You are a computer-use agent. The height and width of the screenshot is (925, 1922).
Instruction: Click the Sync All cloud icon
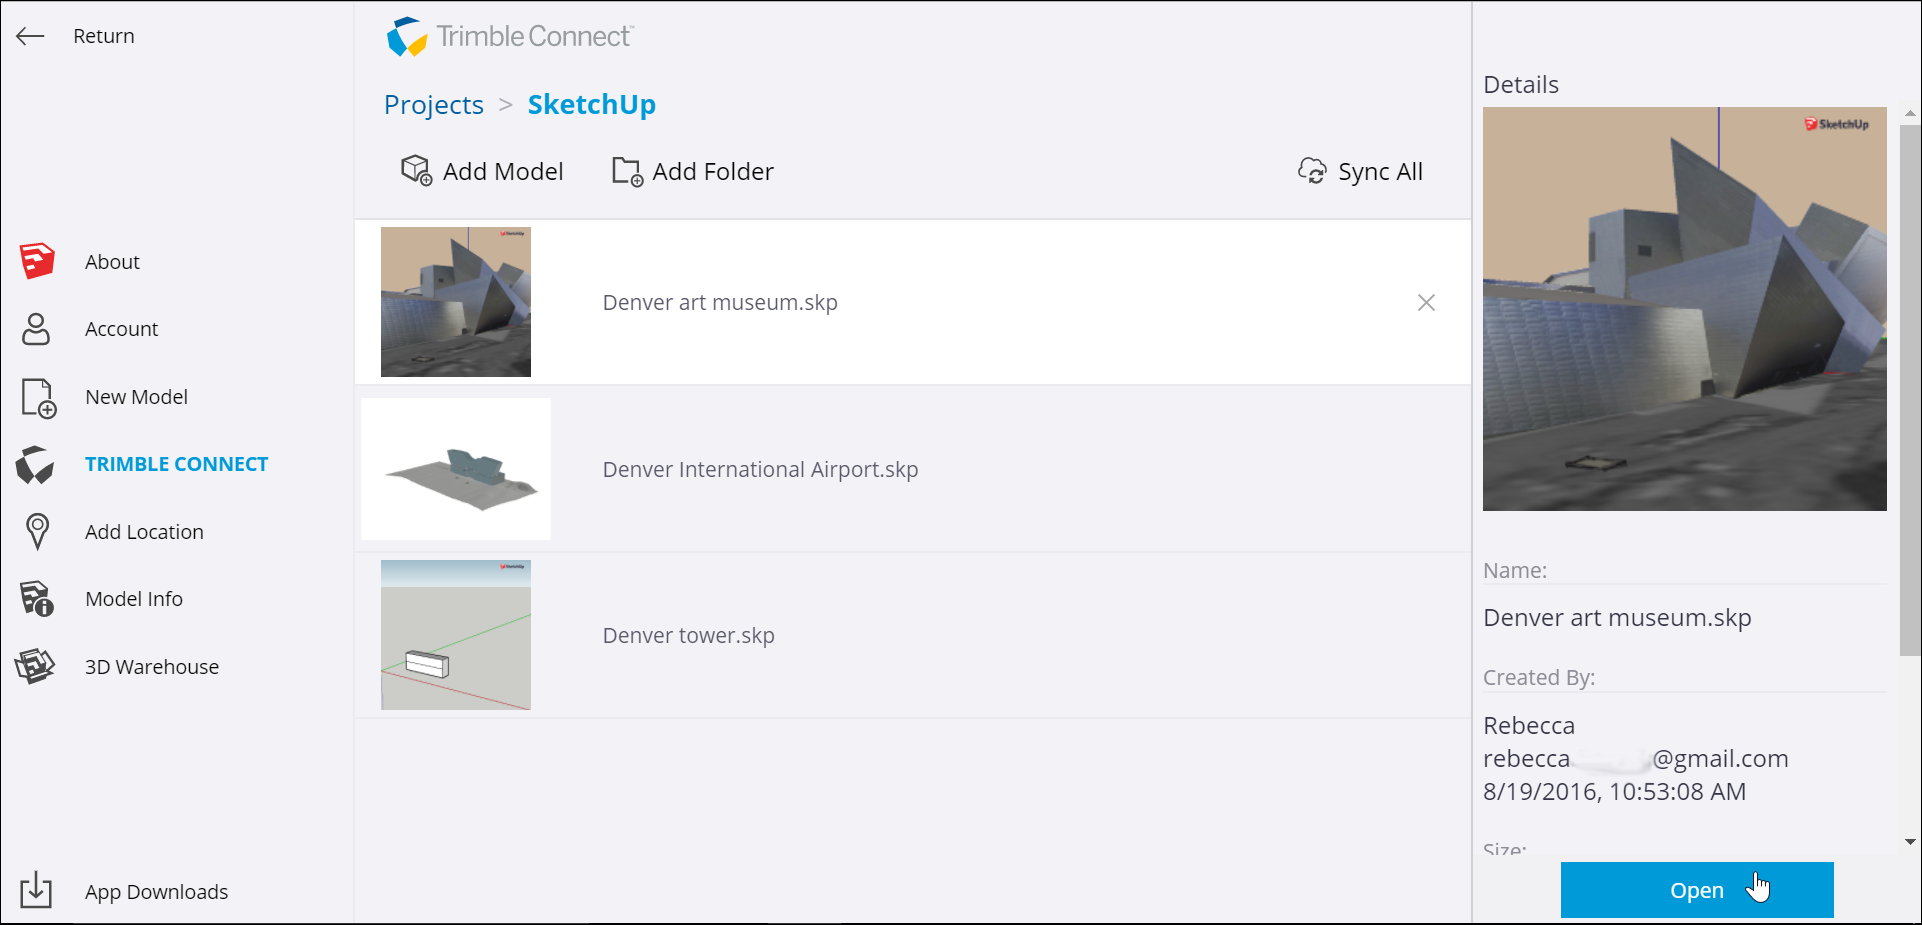pos(1312,171)
